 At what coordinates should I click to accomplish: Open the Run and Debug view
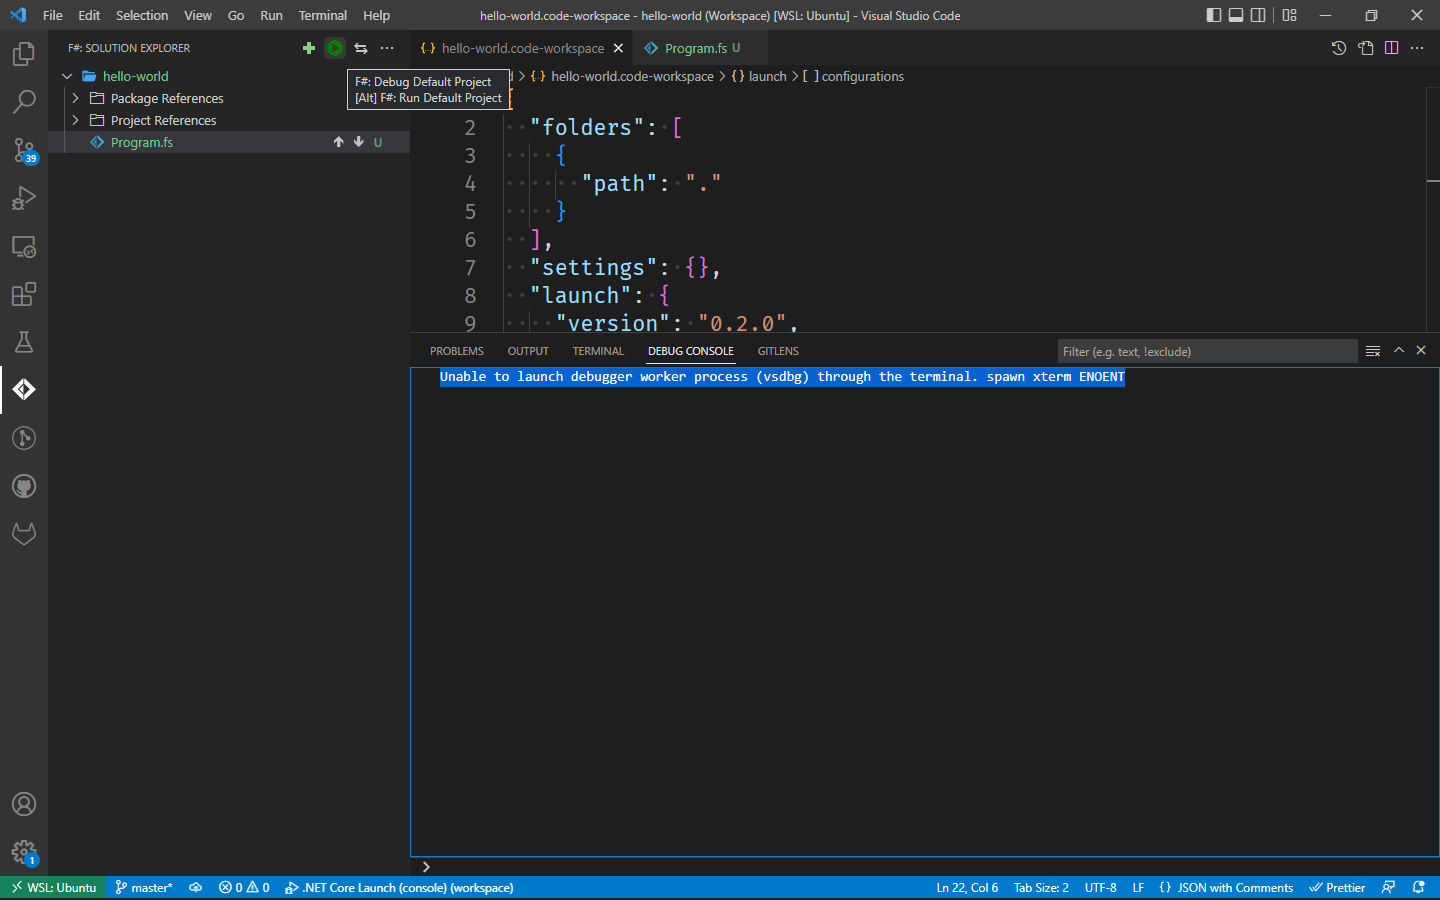24,198
